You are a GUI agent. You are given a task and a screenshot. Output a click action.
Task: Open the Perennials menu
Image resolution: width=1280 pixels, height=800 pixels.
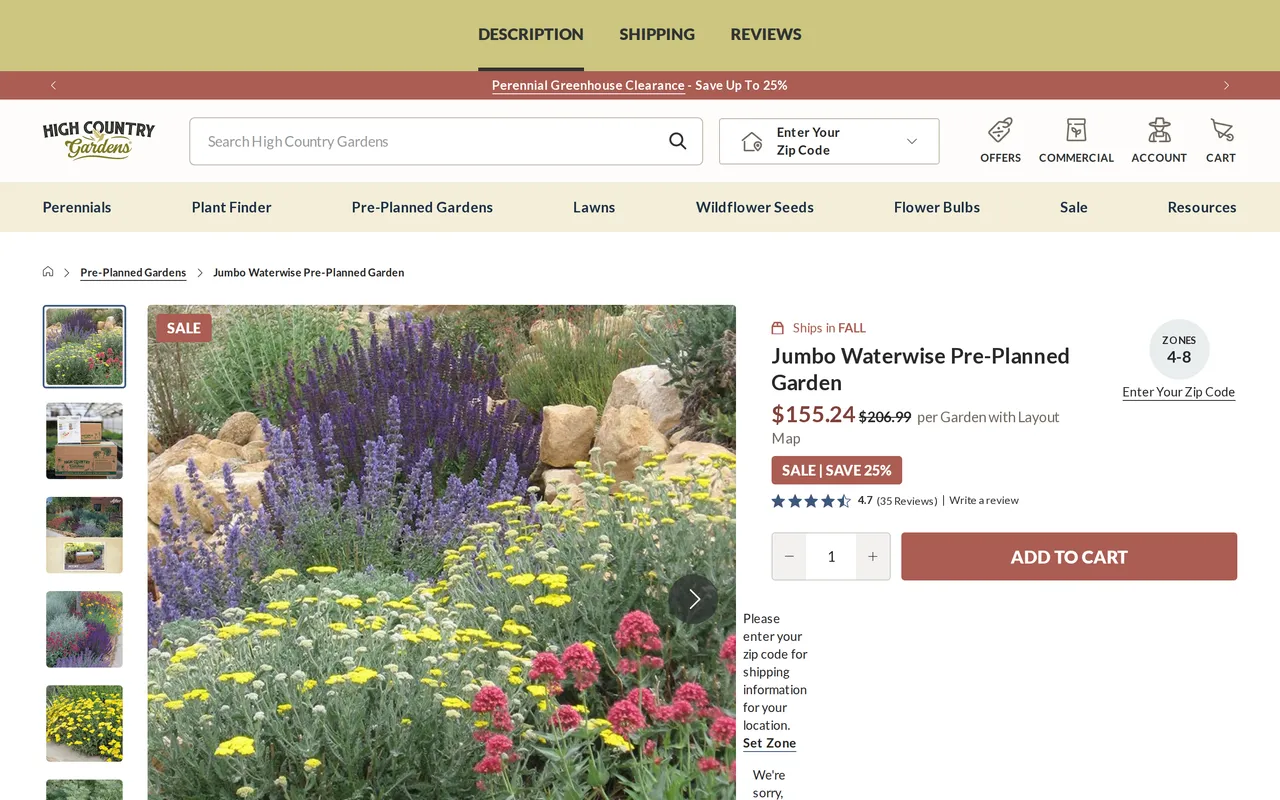click(x=77, y=207)
